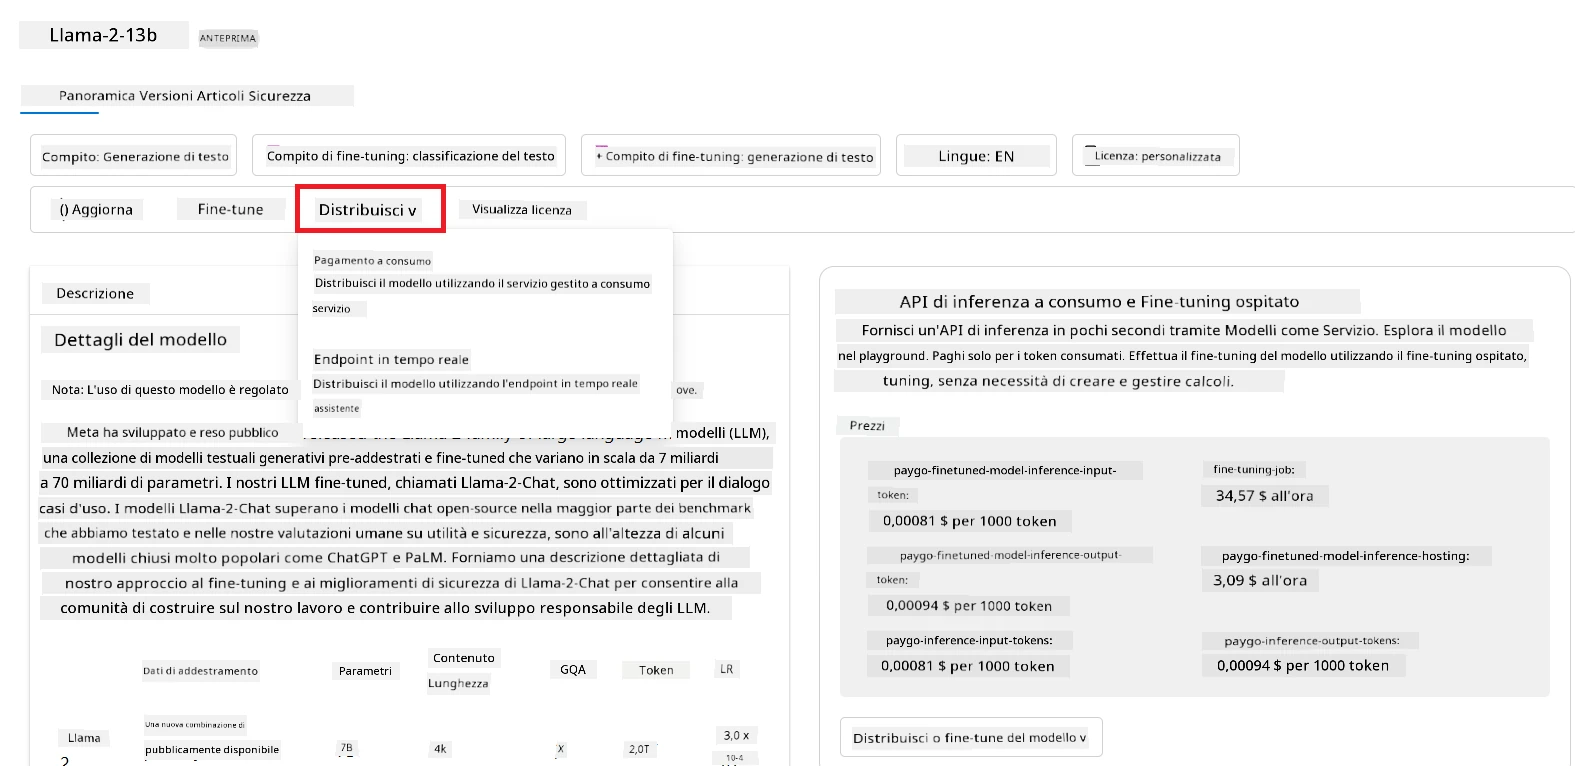1575x766 pixels.
Task: Select Pagamento a consumo deployment option
Action: coord(372,260)
